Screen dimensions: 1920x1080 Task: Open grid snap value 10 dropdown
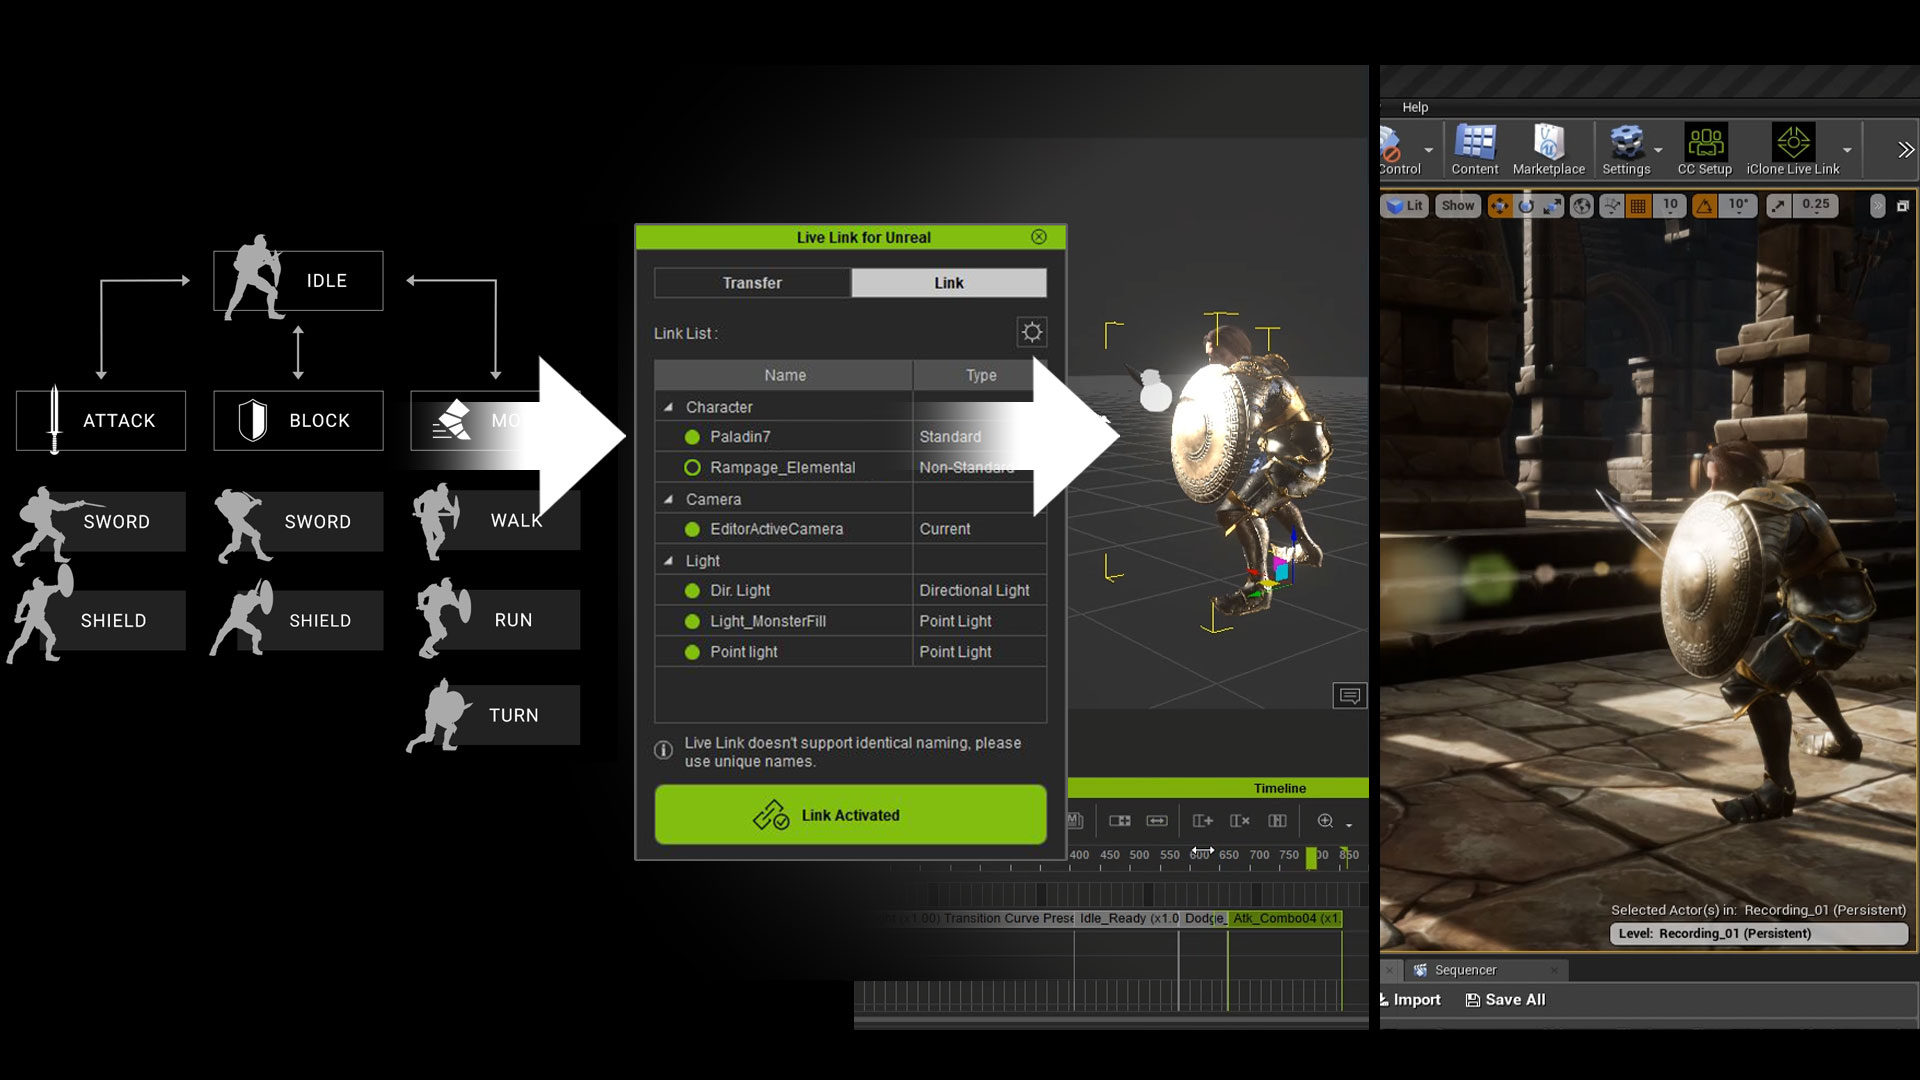pos(1670,206)
